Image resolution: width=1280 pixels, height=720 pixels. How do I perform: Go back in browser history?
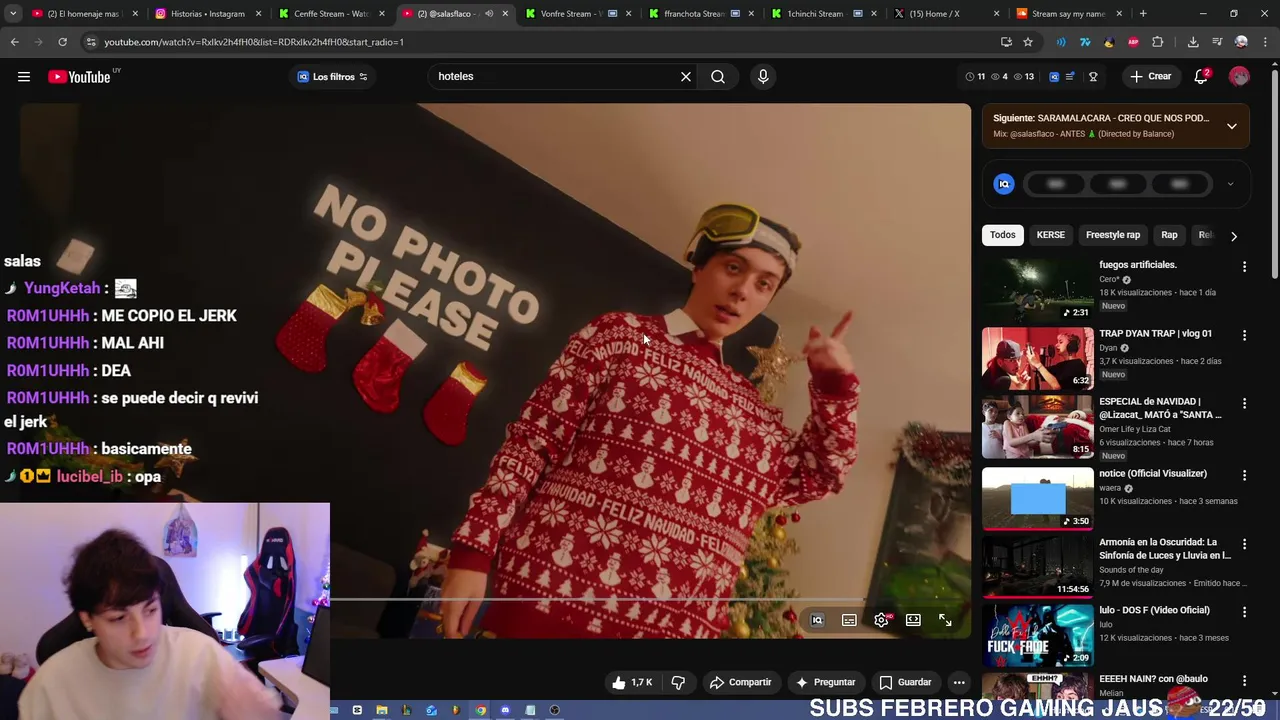coord(14,42)
